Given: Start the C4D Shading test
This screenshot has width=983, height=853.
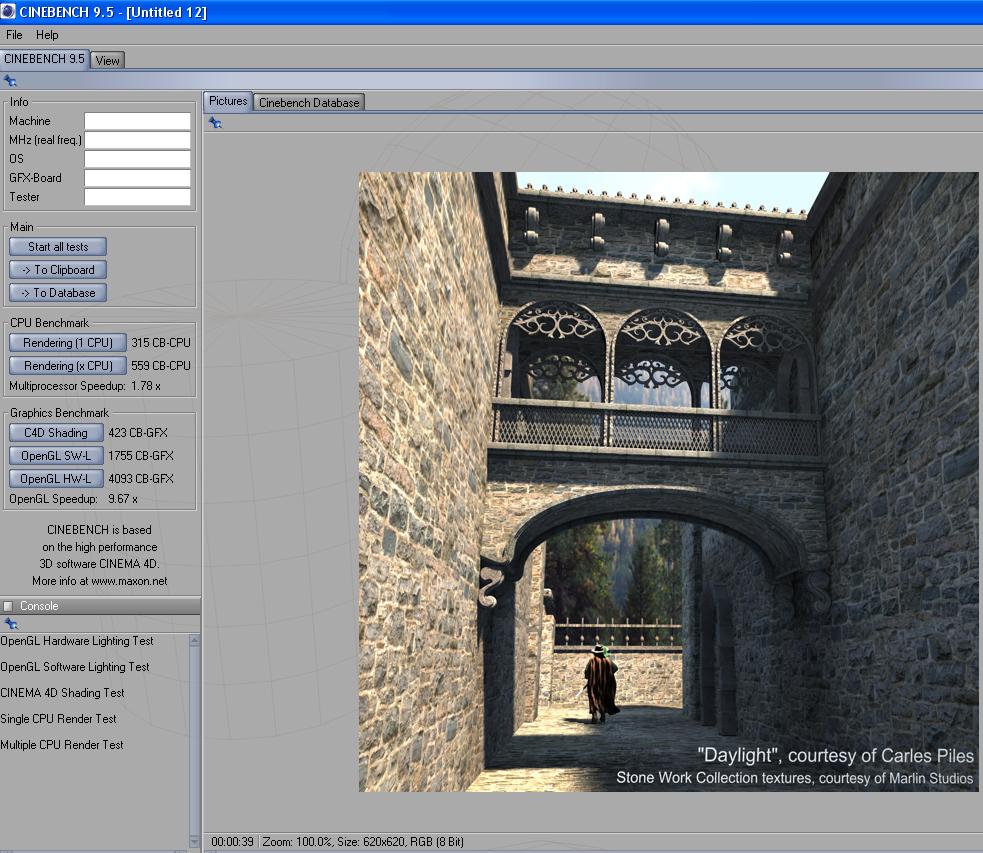Looking at the screenshot, I should coord(56,433).
